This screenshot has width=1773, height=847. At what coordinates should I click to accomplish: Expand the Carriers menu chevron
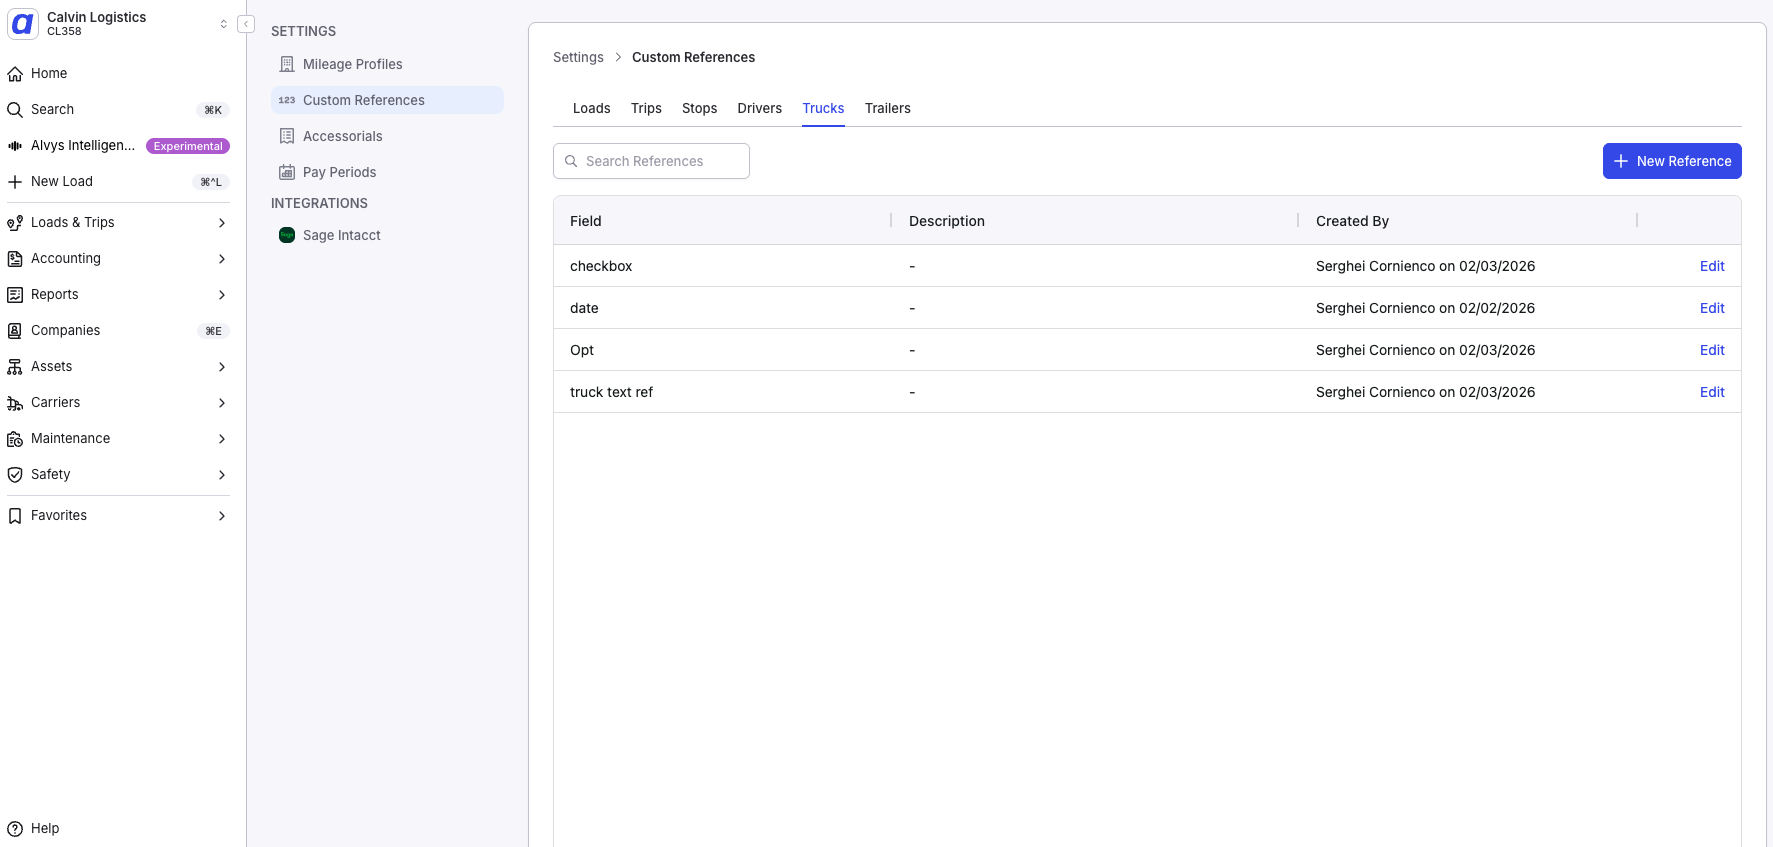tap(222, 403)
